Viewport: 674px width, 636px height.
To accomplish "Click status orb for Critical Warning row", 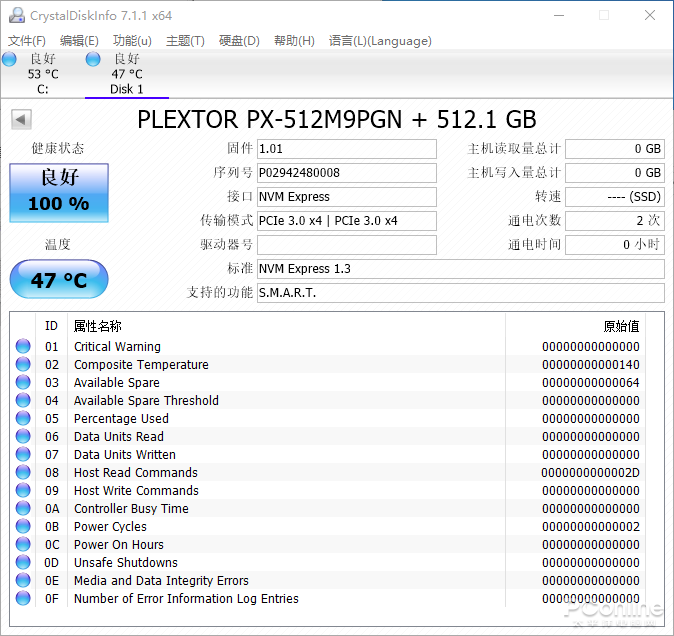I will 23,346.
